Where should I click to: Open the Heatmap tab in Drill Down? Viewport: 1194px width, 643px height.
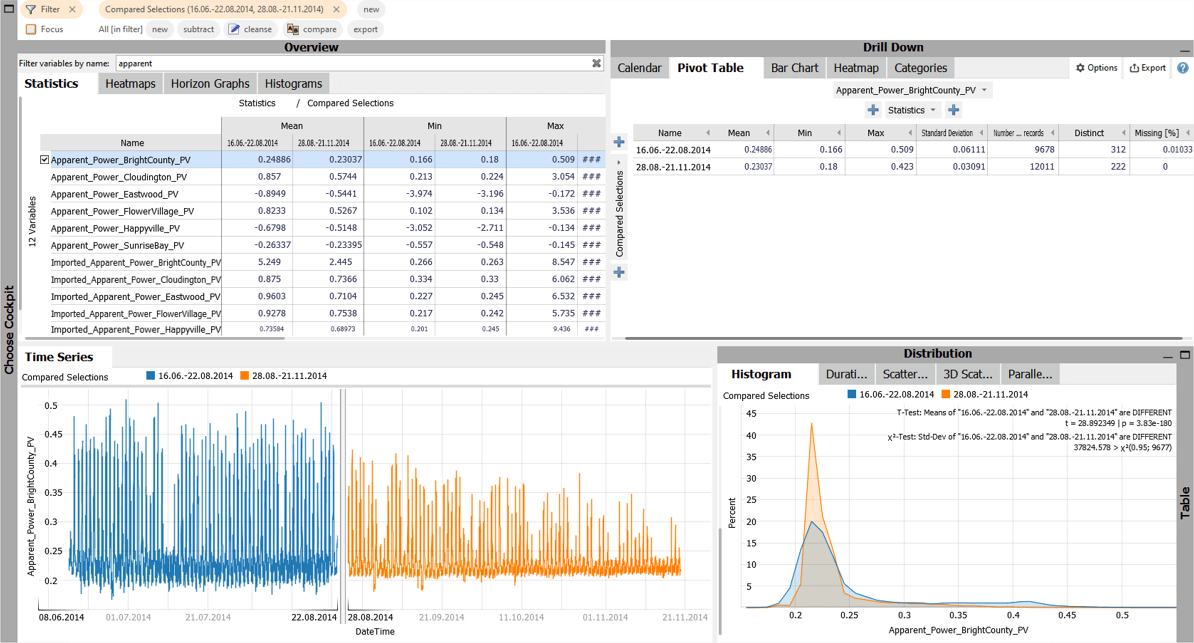coord(856,68)
